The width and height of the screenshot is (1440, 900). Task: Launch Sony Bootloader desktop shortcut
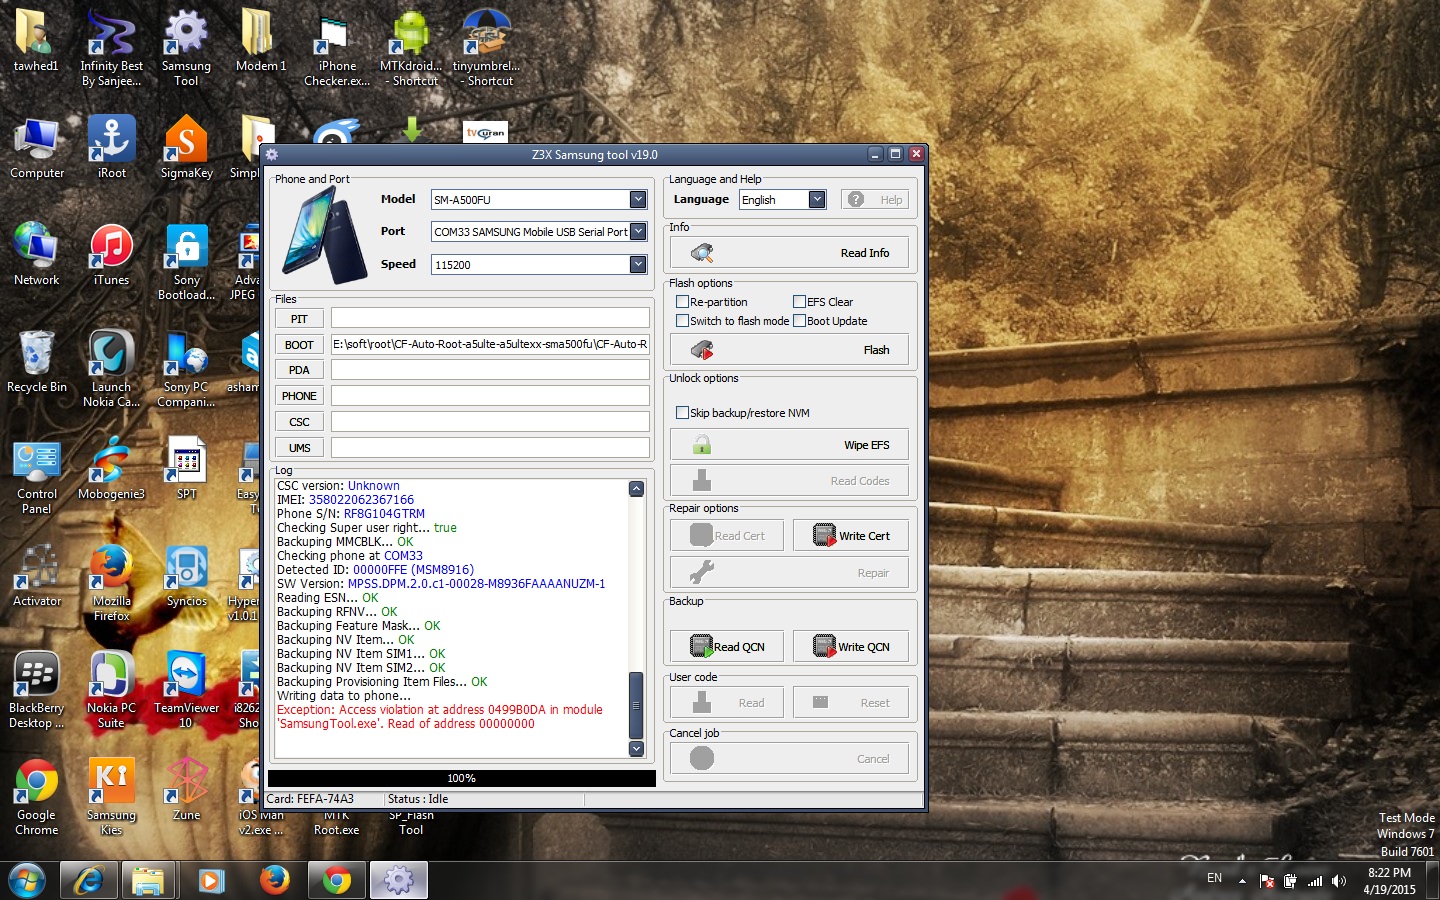(186, 261)
